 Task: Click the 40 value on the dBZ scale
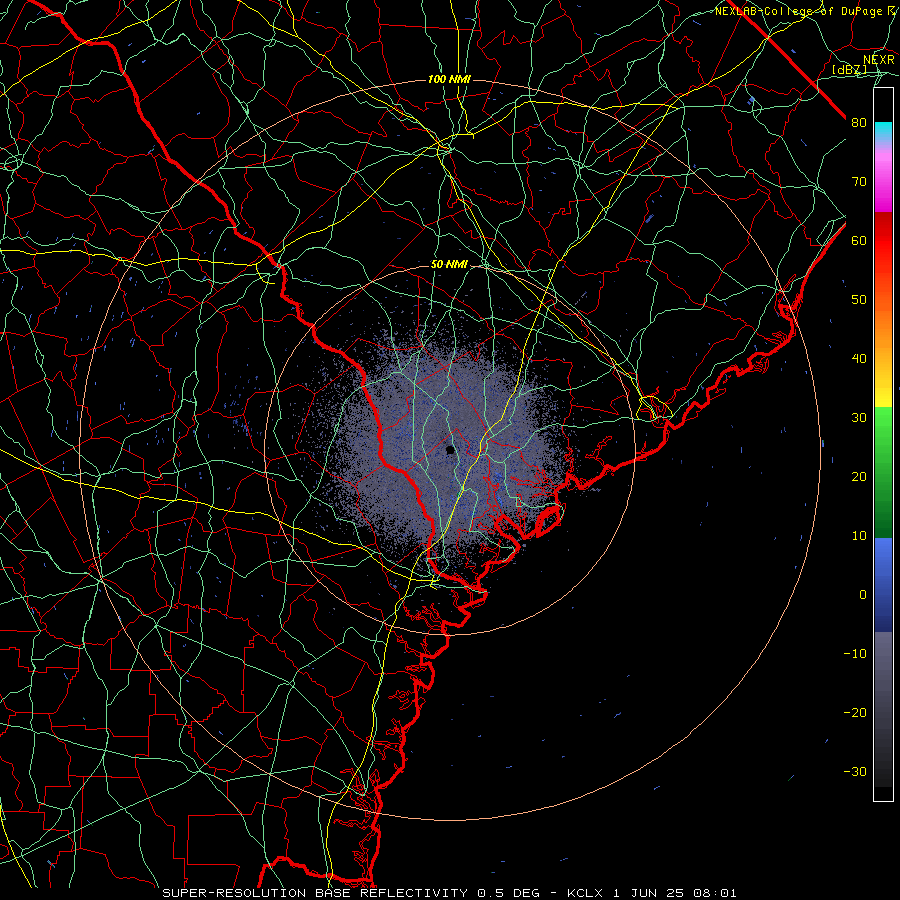coord(859,359)
